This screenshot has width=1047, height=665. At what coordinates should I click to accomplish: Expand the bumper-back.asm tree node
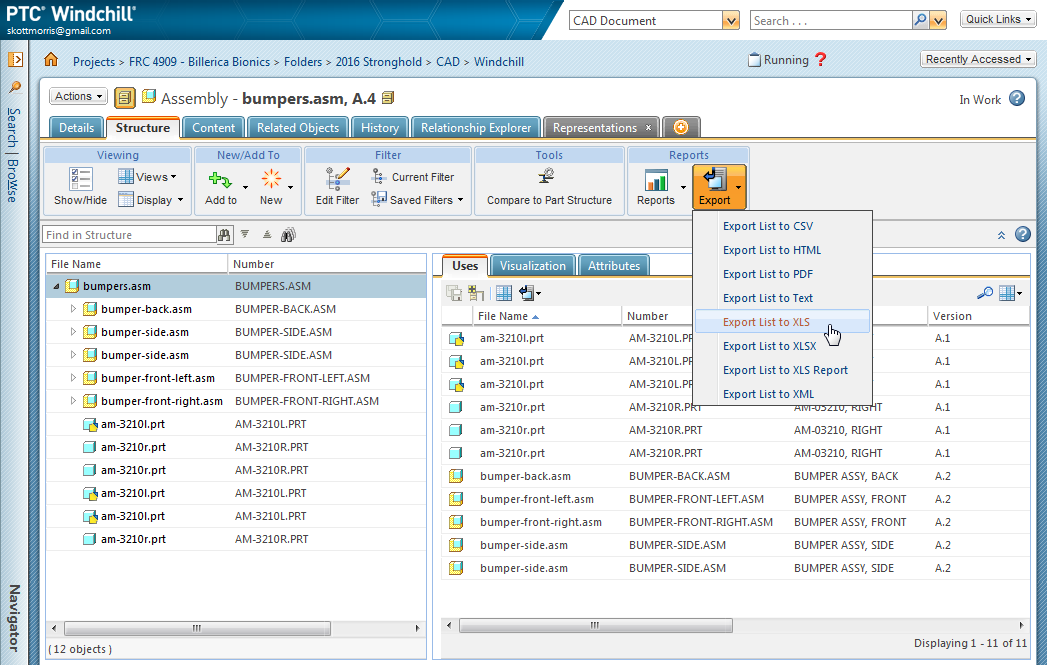coord(73,309)
